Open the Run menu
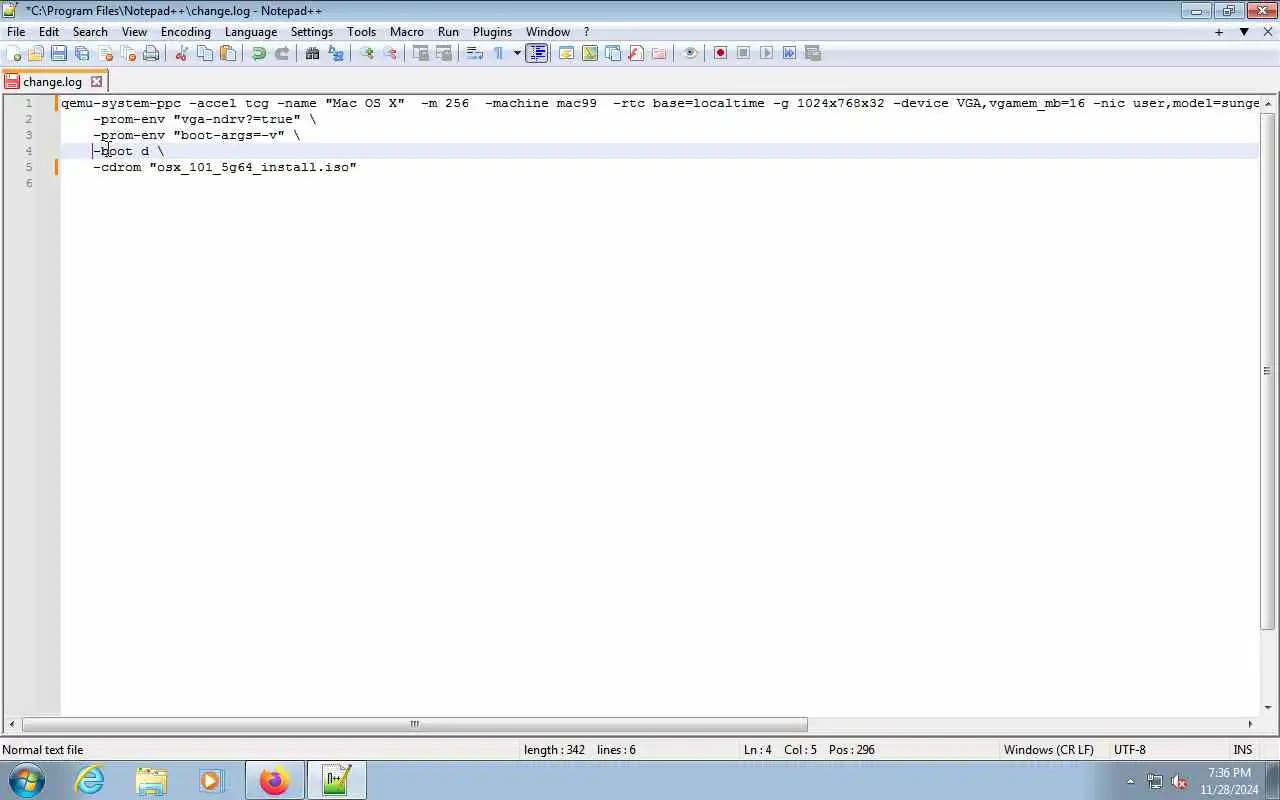The image size is (1280, 800). coord(448,32)
